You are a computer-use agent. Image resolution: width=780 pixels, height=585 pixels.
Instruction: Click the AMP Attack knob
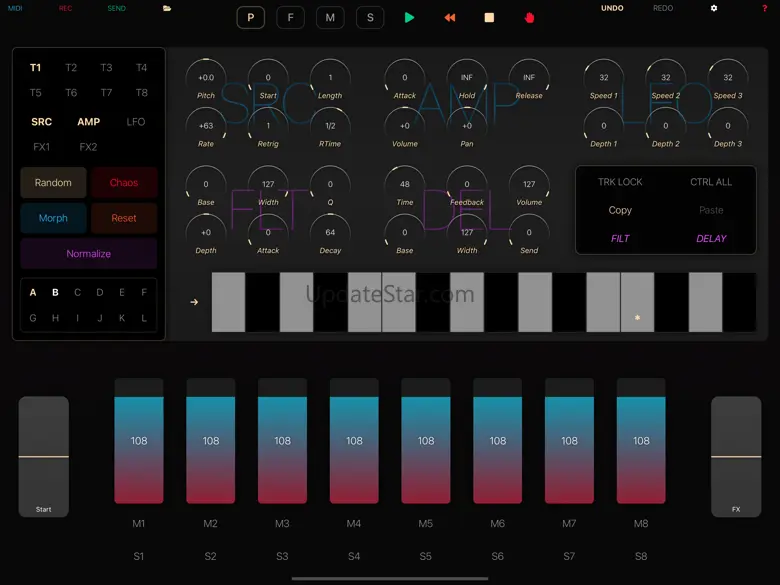(x=405, y=78)
